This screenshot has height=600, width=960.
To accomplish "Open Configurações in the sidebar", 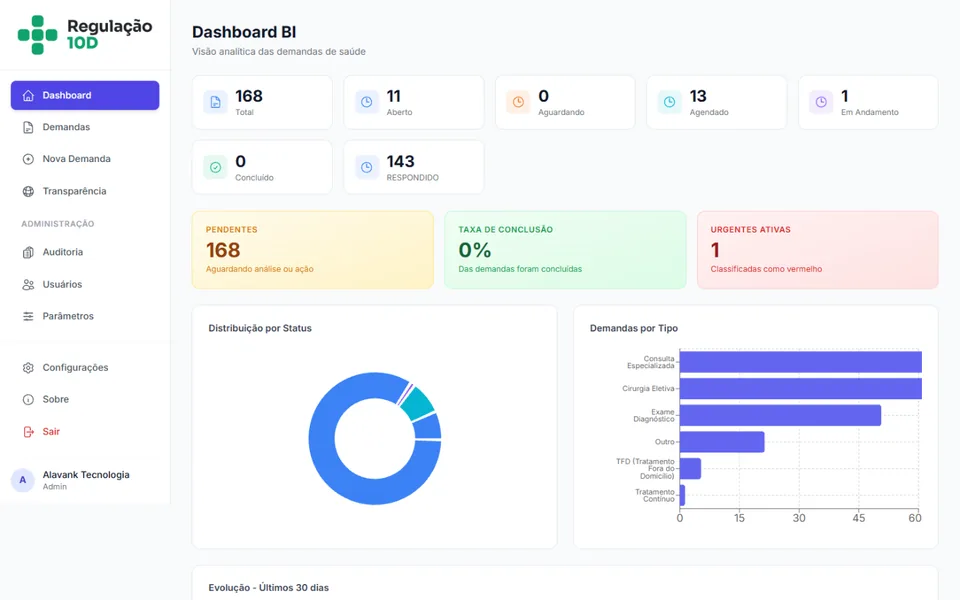I will 85,368.
